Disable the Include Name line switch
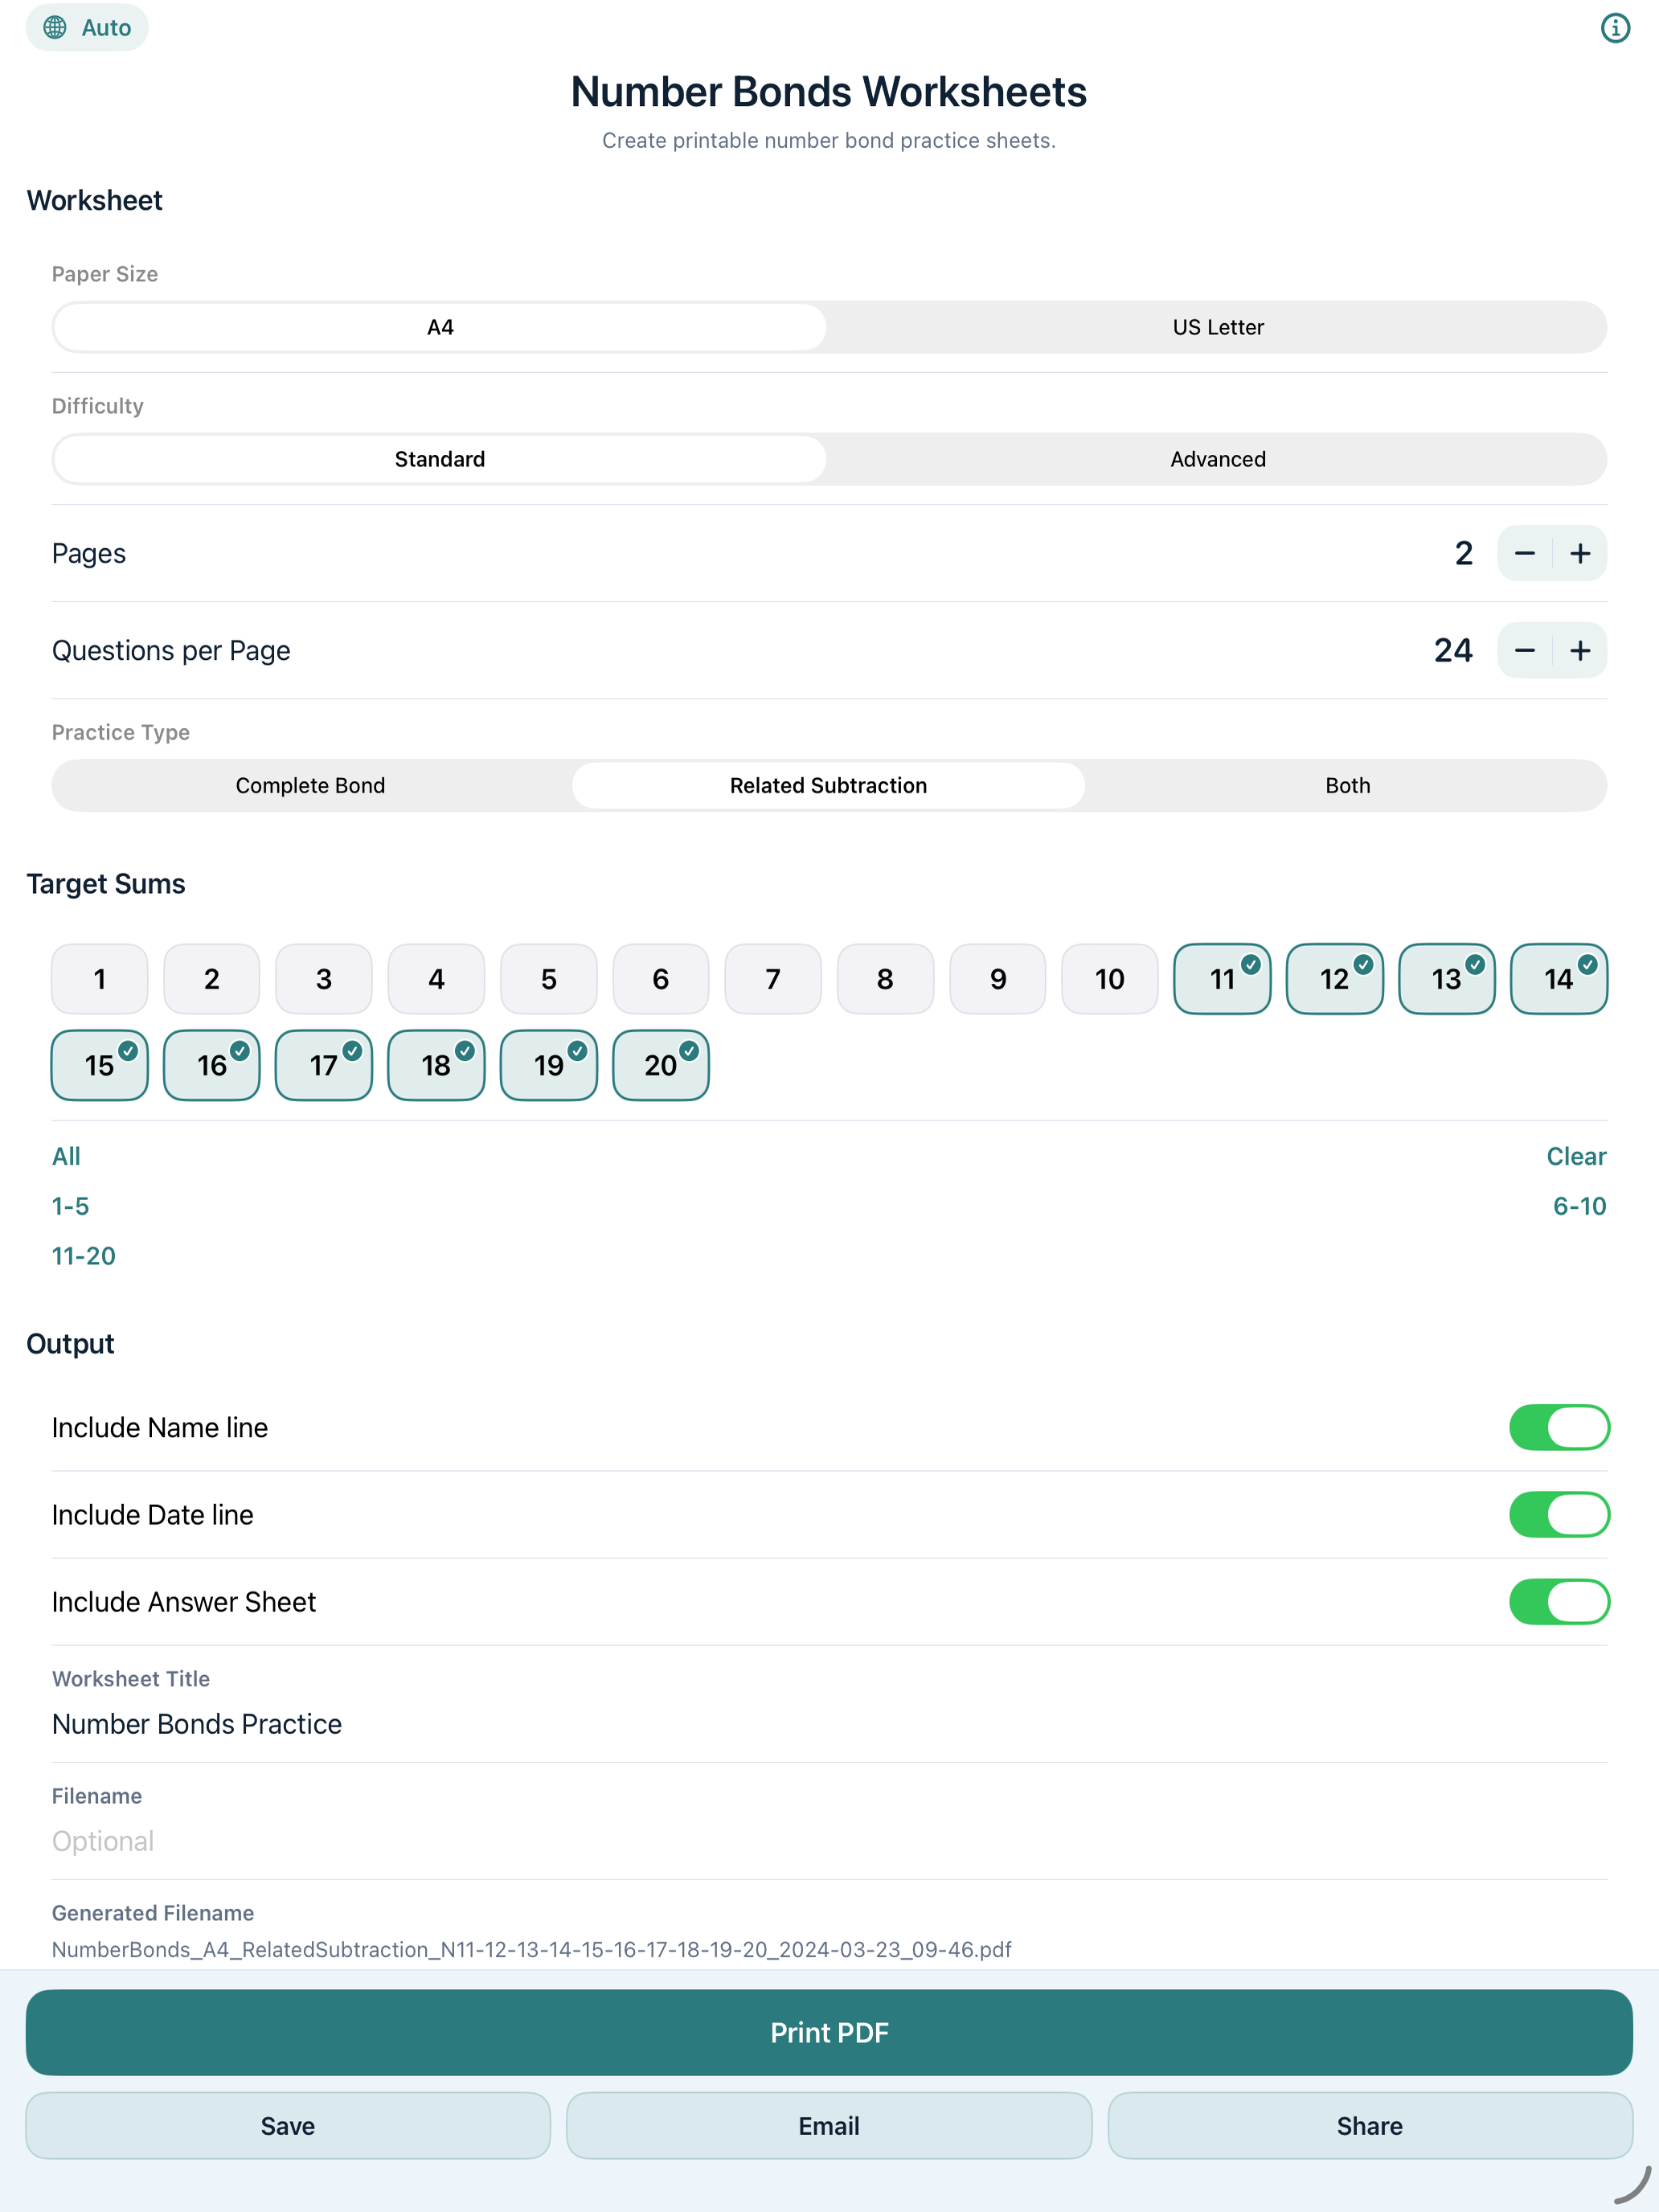 tap(1558, 1427)
